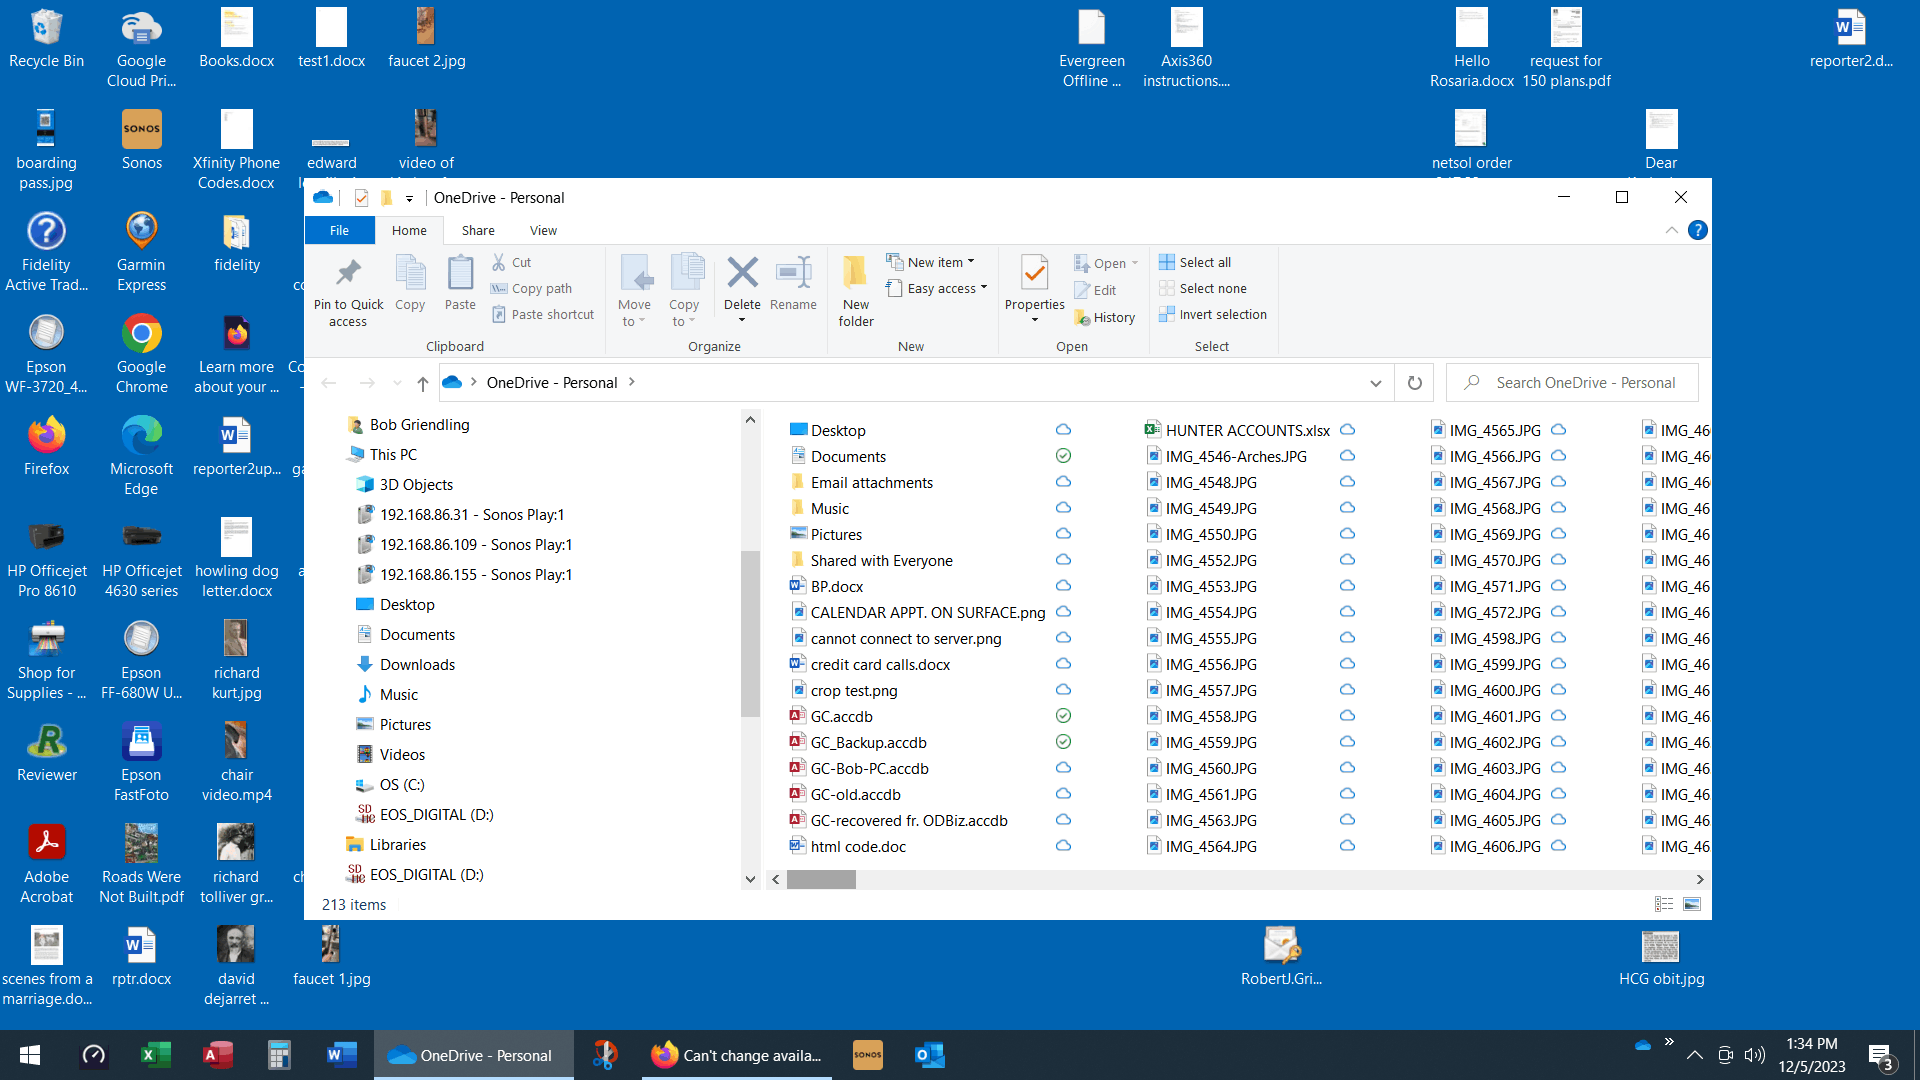Viewport: 1920px width, 1080px height.
Task: Open address bar history dropdown chevron
Action: click(x=1376, y=383)
